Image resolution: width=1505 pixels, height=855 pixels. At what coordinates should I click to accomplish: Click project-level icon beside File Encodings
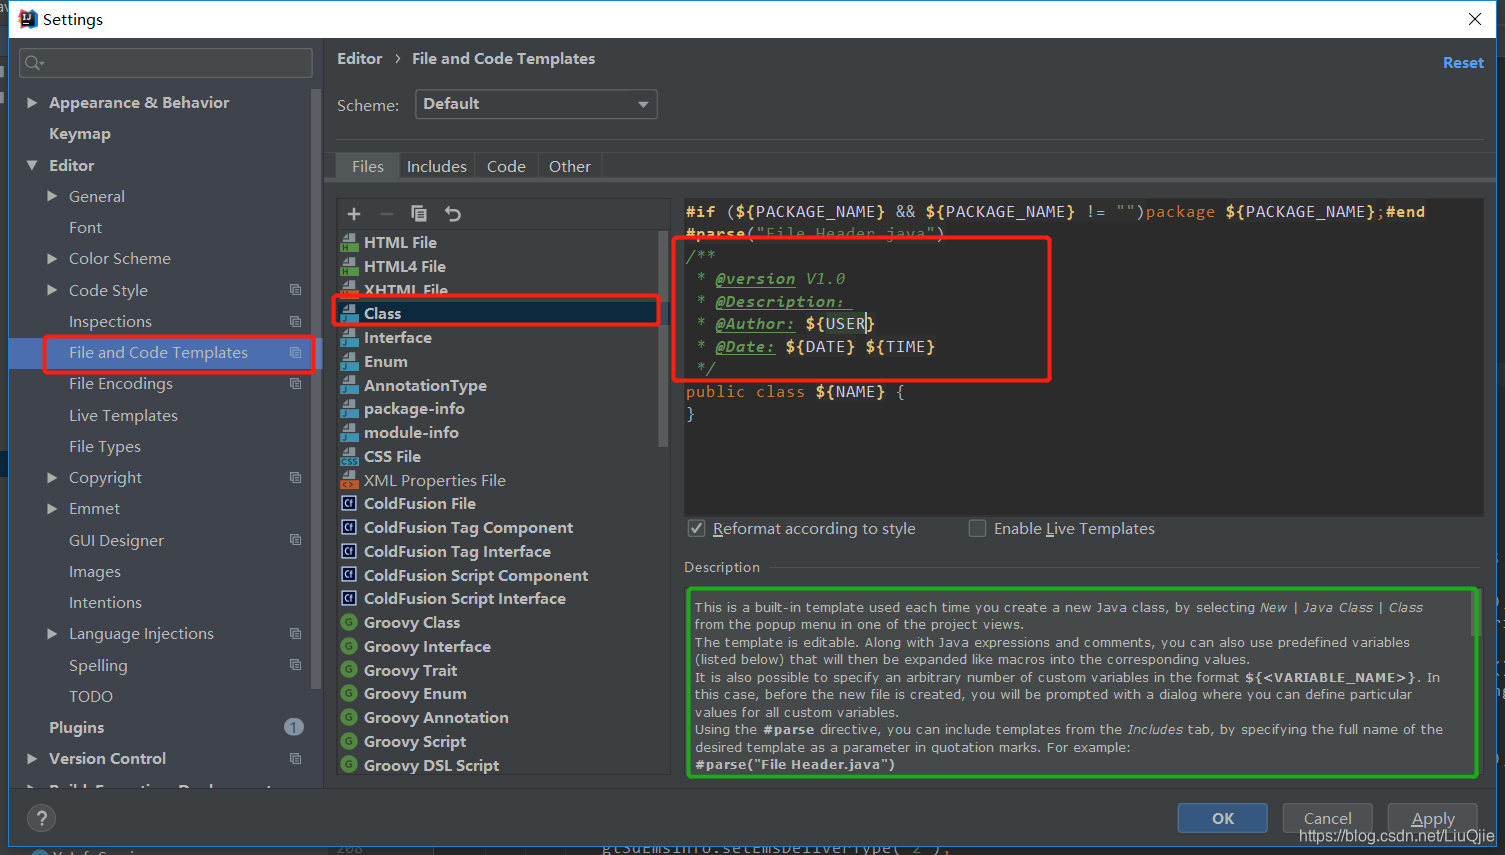296,384
